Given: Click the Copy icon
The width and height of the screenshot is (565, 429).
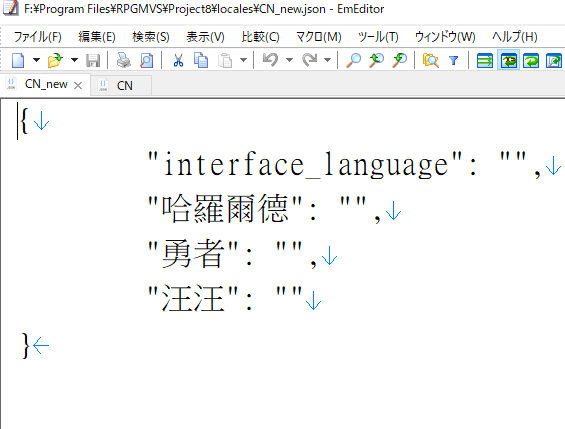Looking at the screenshot, I should pos(201,60).
